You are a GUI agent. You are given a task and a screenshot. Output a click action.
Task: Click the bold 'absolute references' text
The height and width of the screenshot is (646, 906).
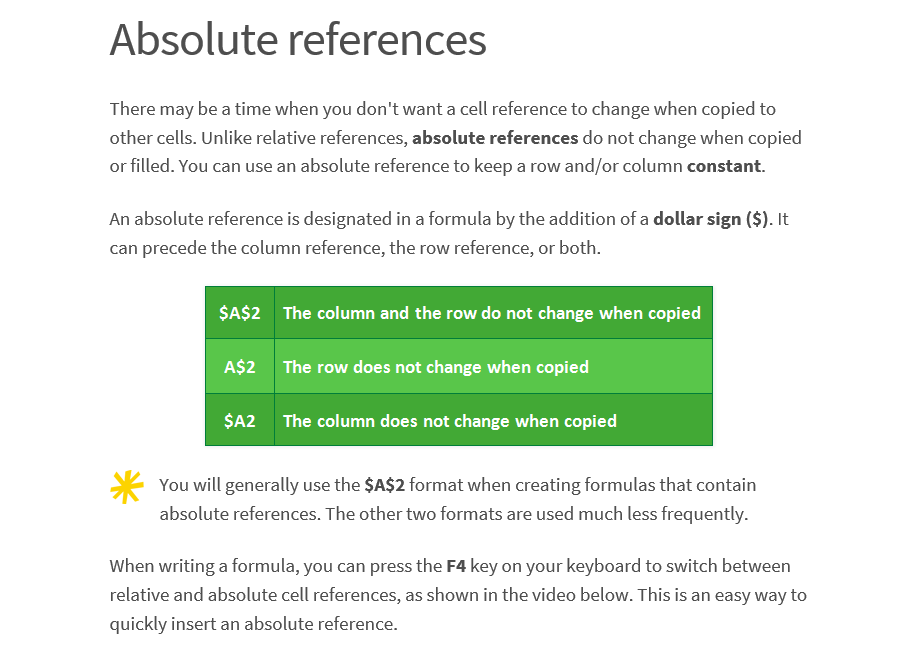pos(495,138)
